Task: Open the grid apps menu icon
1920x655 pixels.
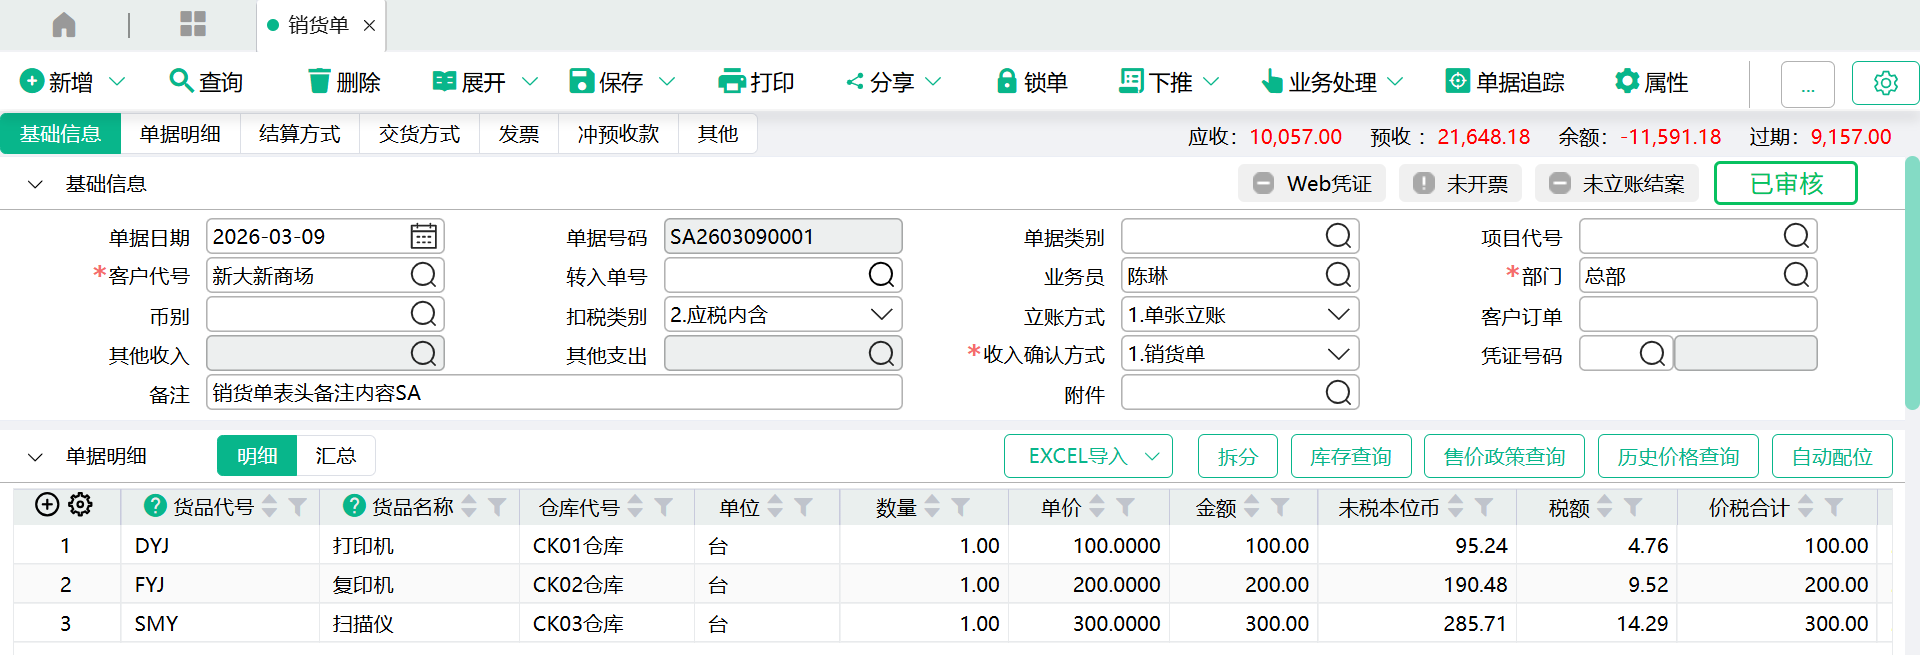Action: pos(192,25)
